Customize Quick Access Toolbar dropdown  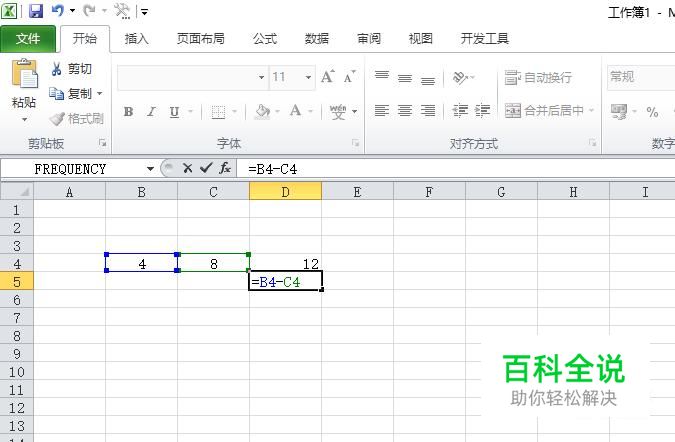(145, 12)
